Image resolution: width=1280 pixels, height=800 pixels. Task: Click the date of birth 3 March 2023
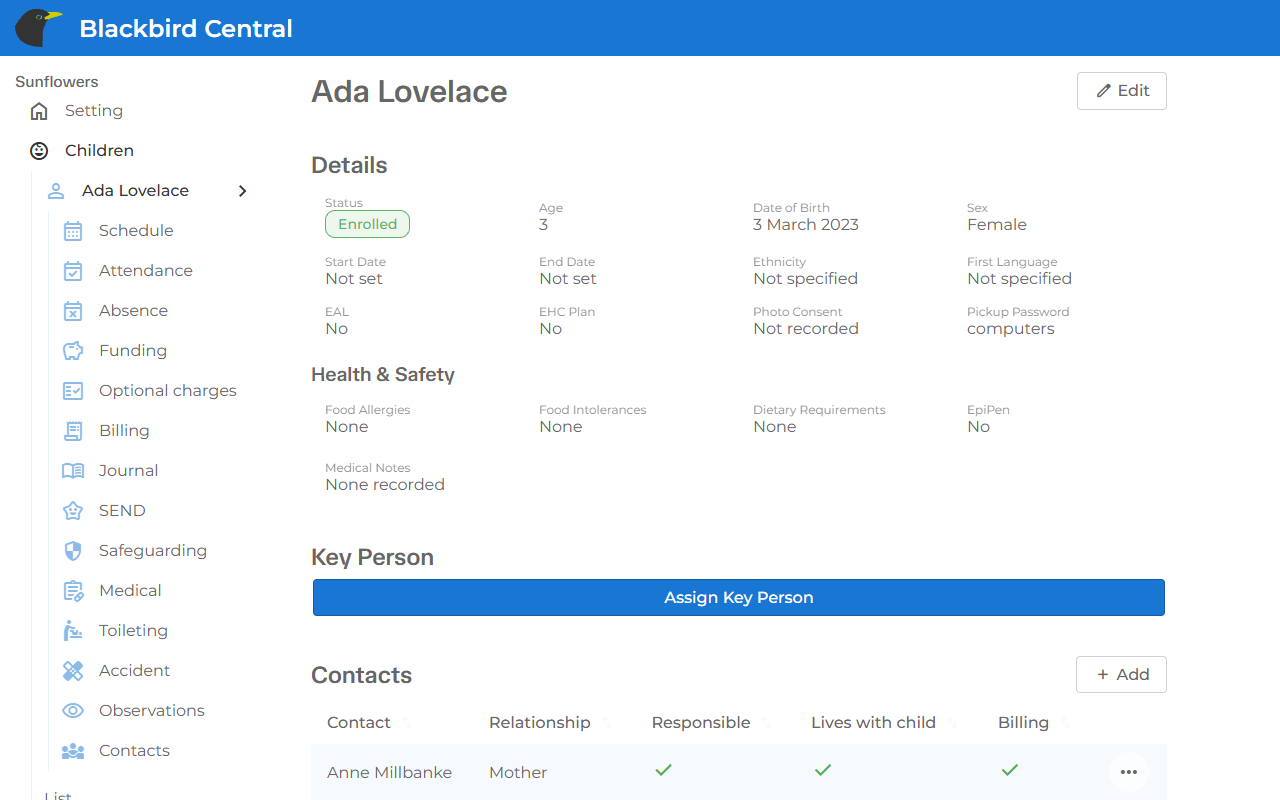click(x=806, y=225)
